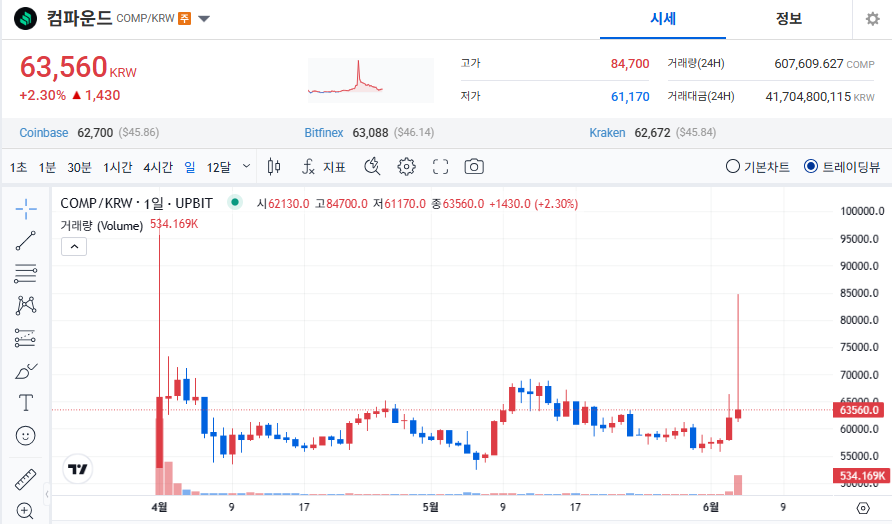Click the alert clock icon
Viewport: 892px width, 524px height.
click(372, 167)
